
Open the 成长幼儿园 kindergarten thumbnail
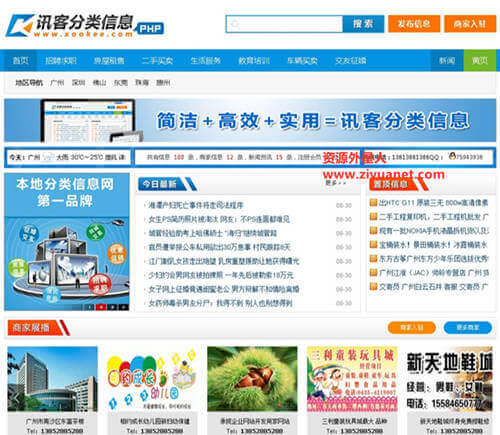point(152,379)
